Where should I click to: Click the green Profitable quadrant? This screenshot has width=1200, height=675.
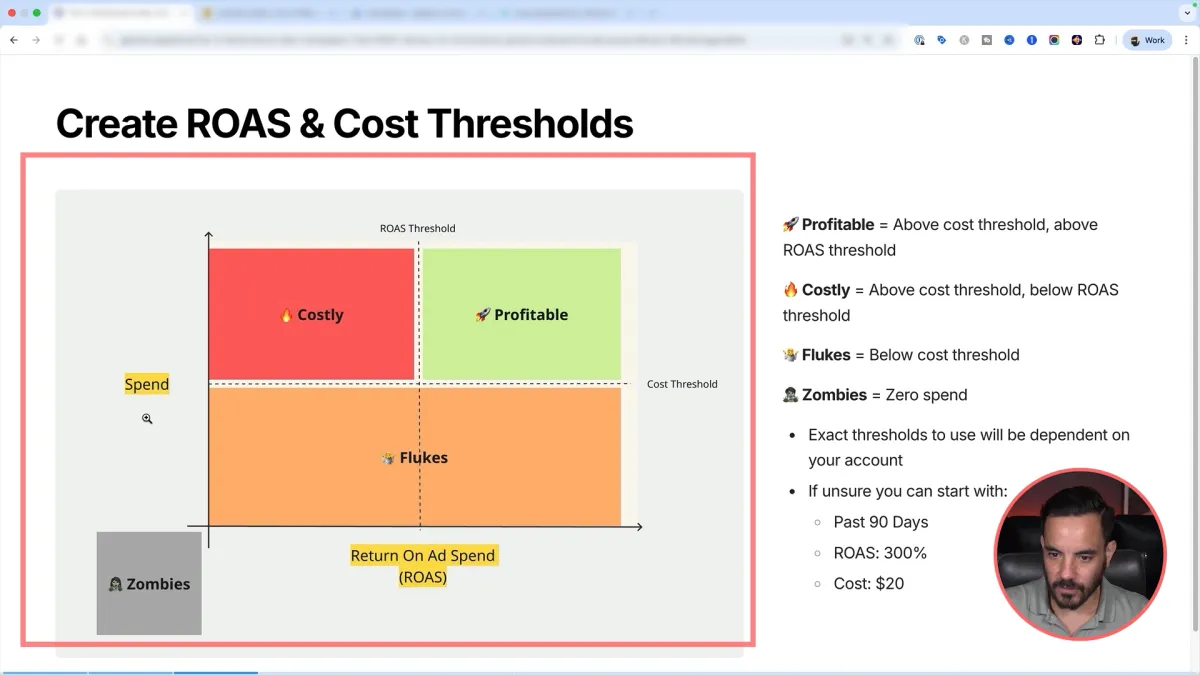click(x=521, y=314)
